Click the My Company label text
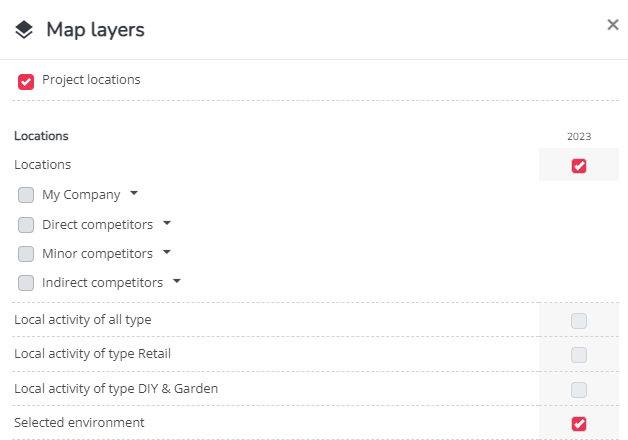 coord(81,195)
